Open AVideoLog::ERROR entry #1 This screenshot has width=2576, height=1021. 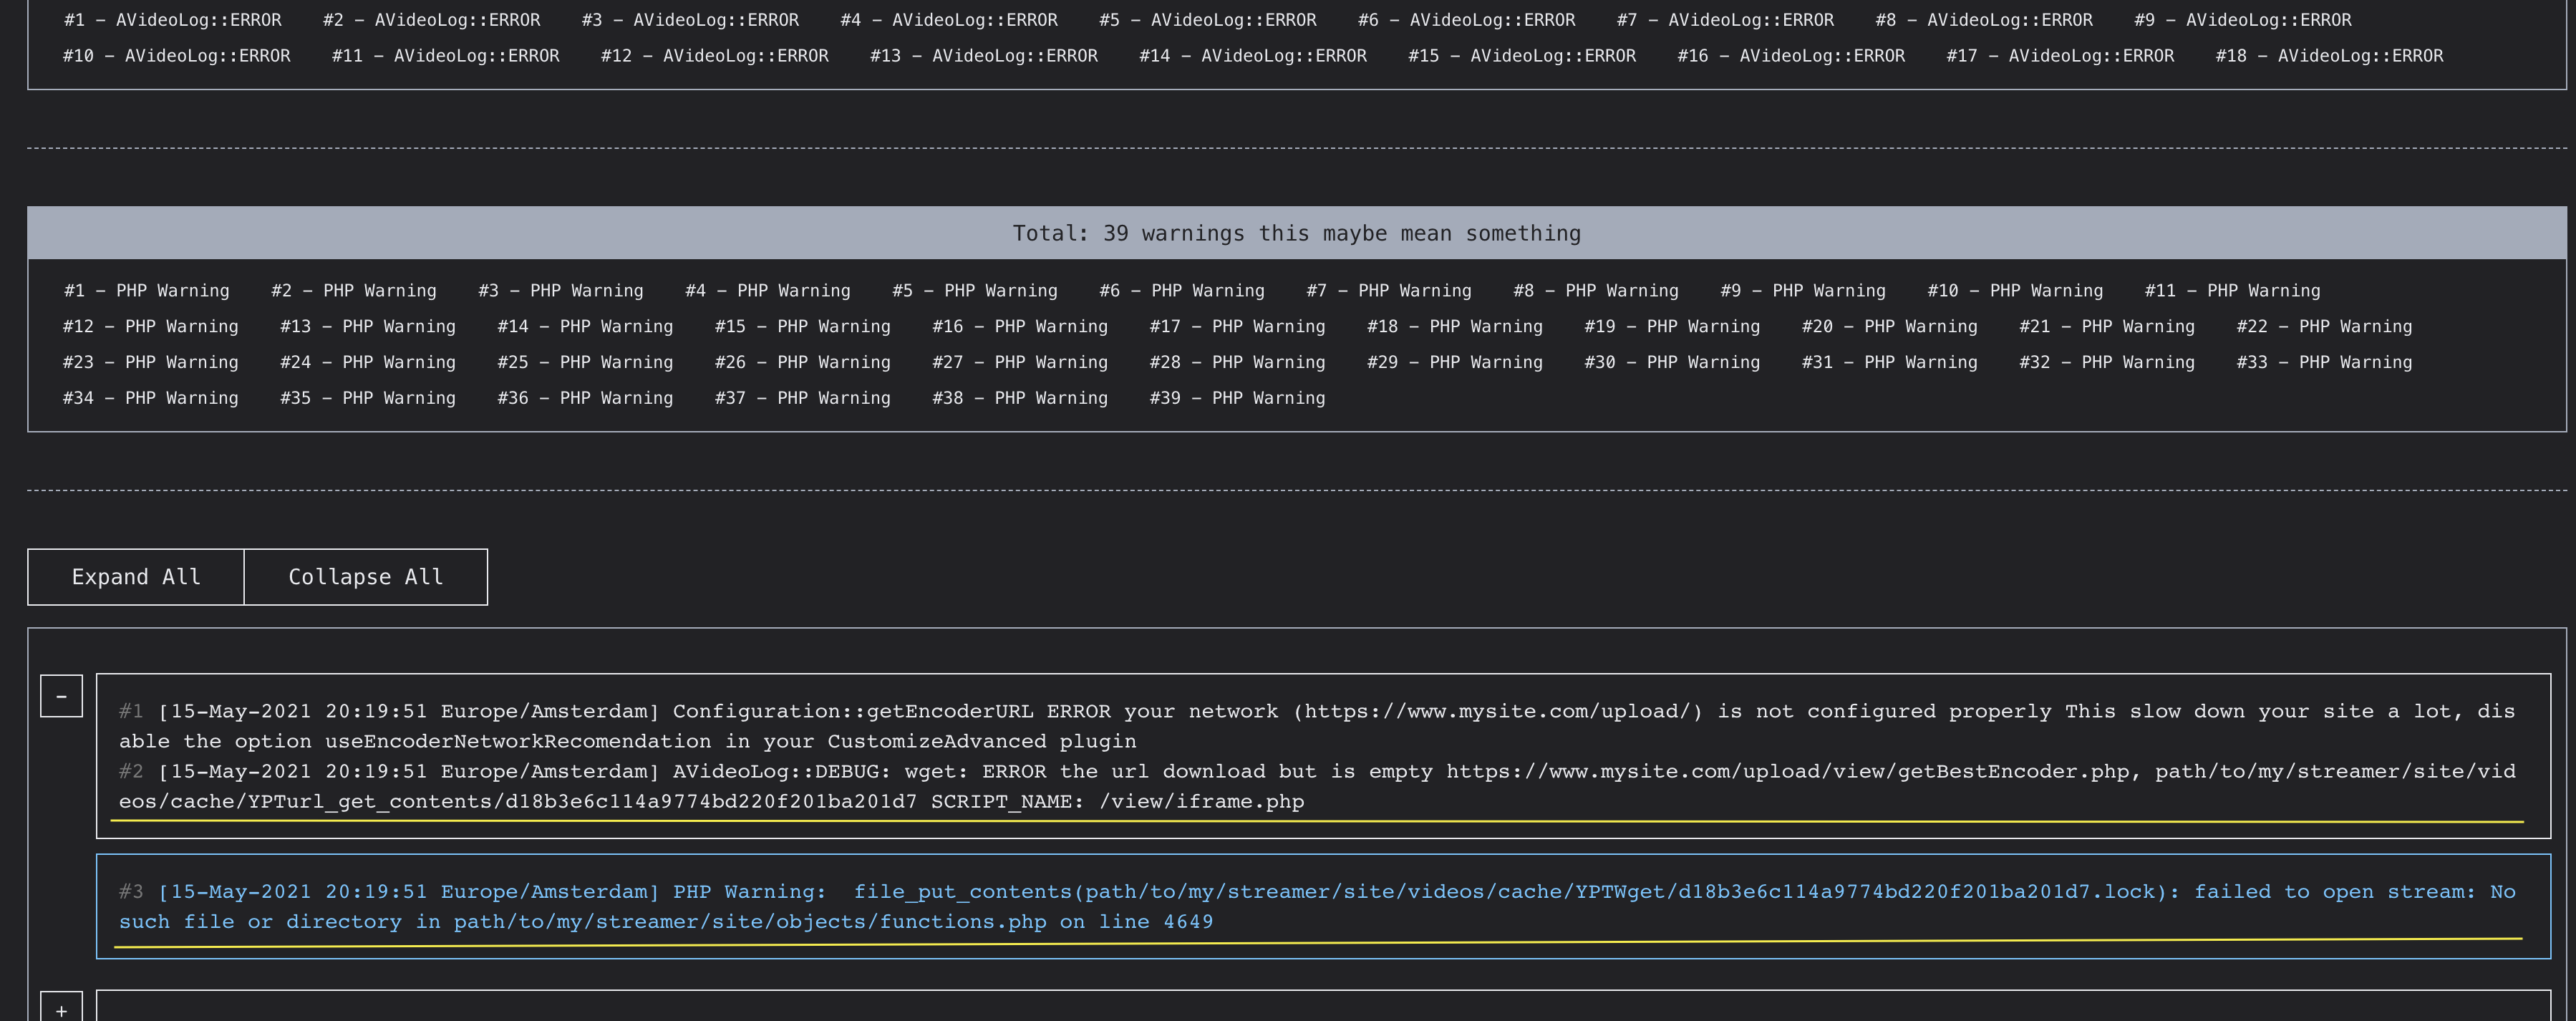172,19
